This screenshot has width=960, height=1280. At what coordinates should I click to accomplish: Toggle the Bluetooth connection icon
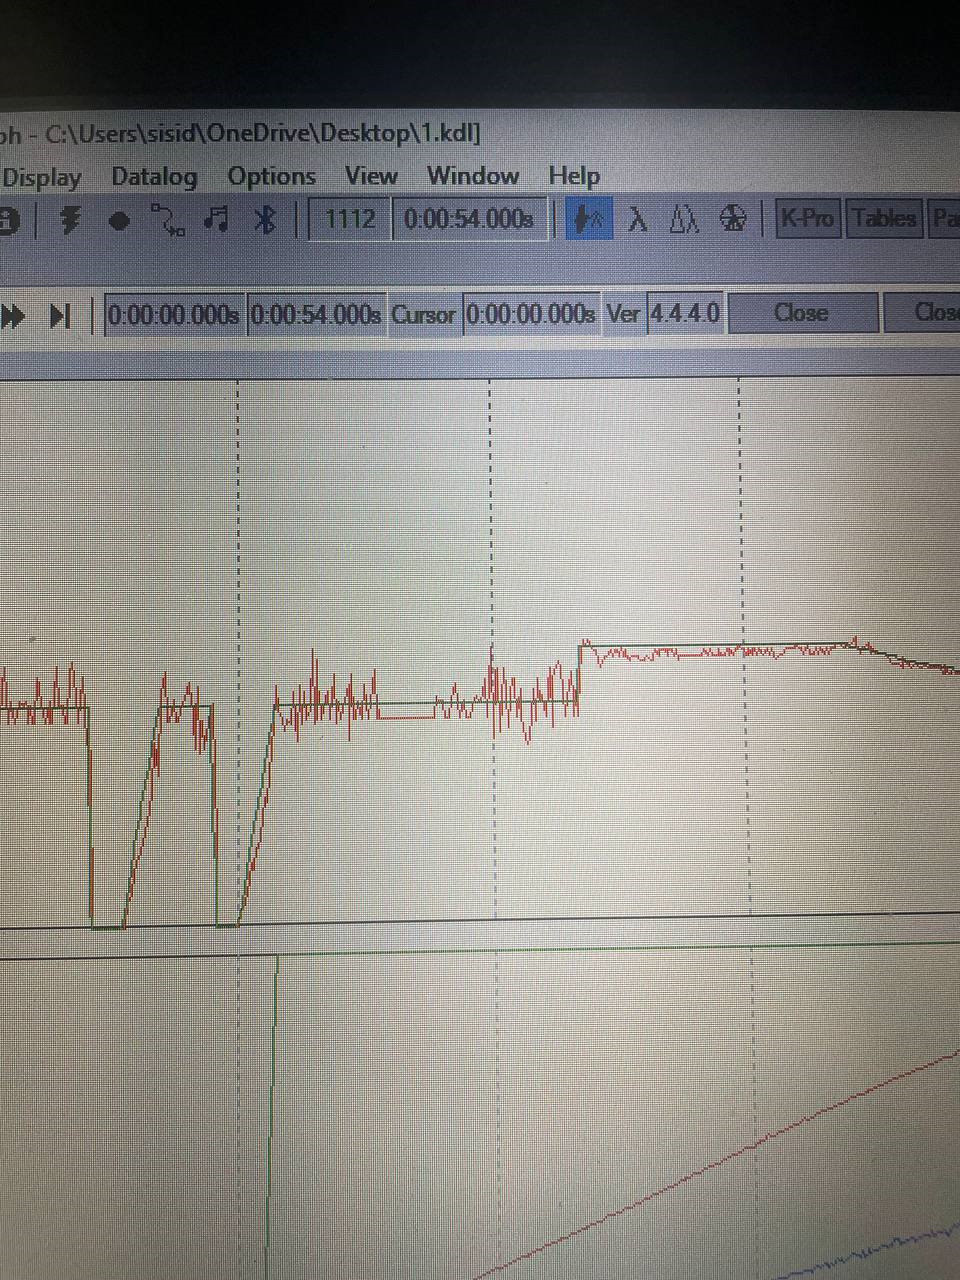(264, 219)
